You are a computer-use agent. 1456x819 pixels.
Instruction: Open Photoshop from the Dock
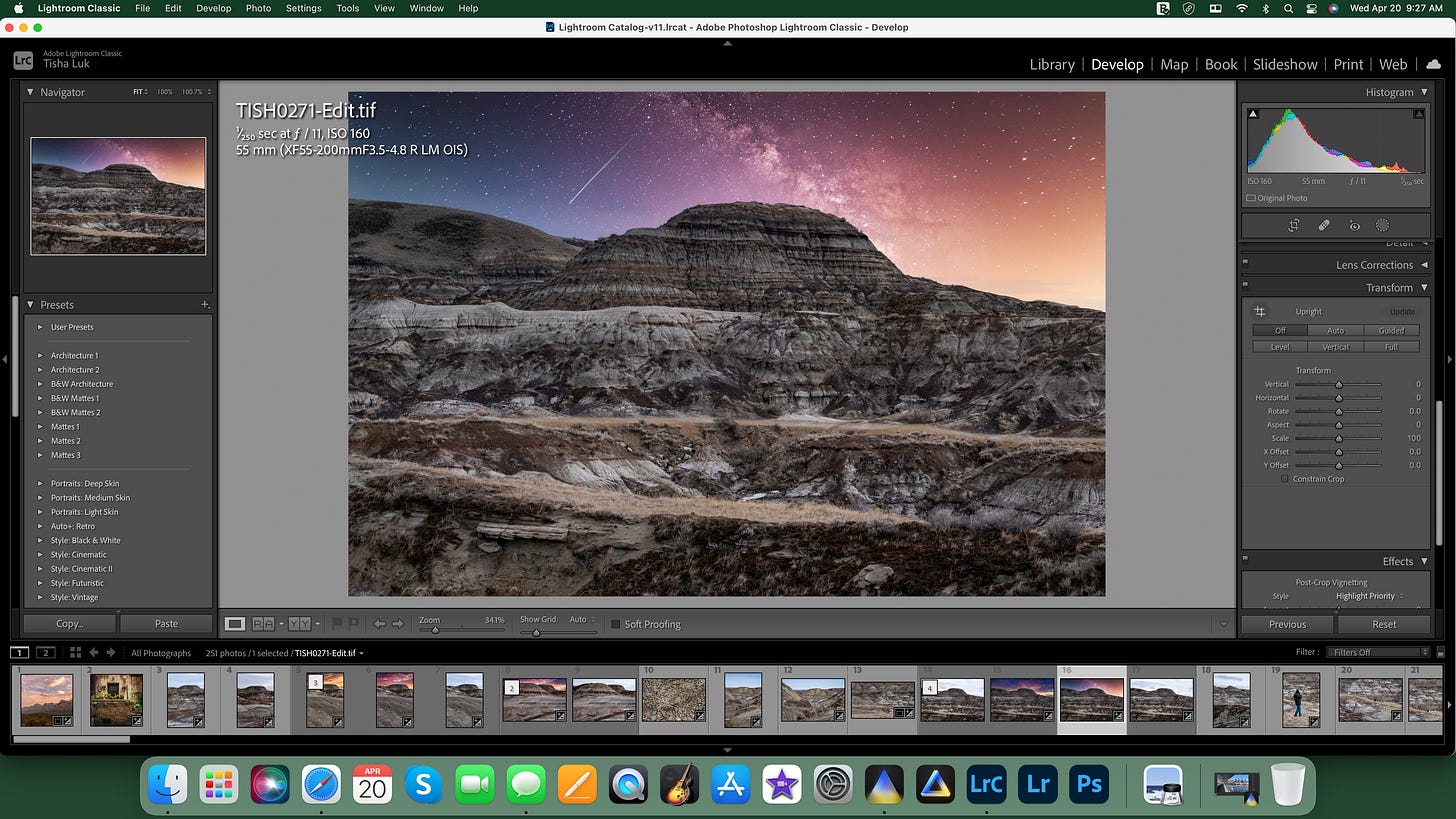(1089, 784)
